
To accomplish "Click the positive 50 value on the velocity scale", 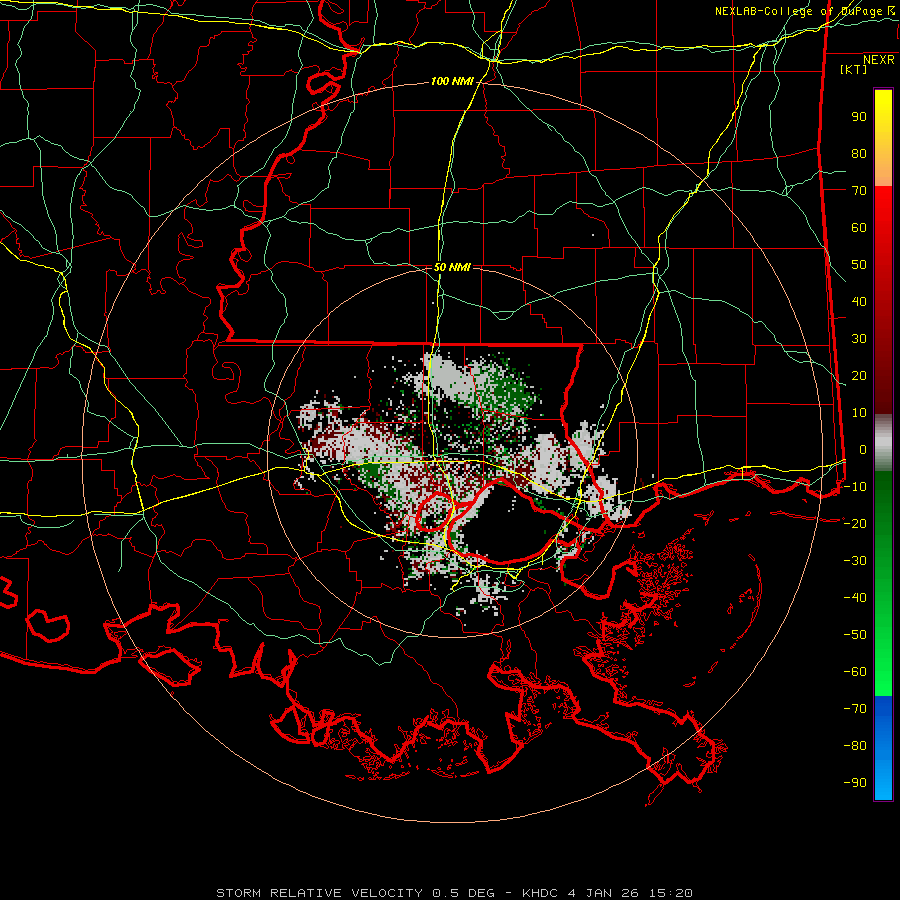I will click(x=859, y=265).
